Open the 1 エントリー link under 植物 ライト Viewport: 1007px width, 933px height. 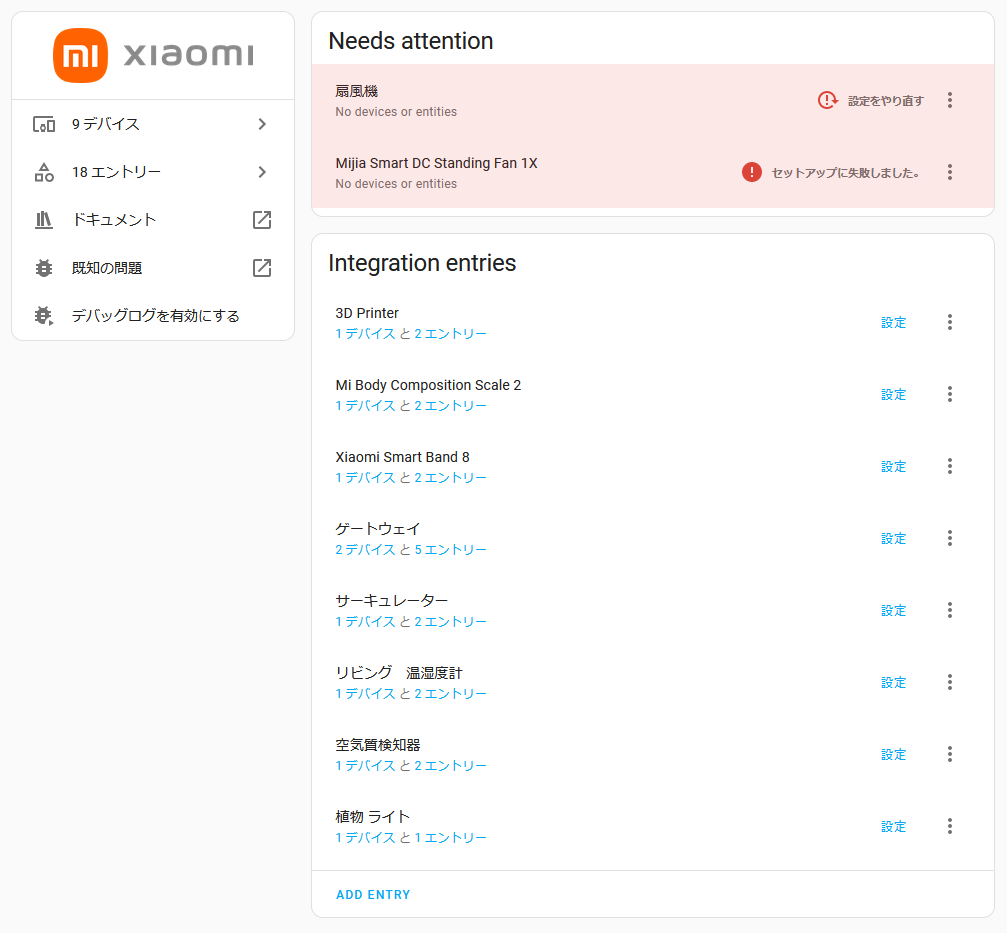450,837
